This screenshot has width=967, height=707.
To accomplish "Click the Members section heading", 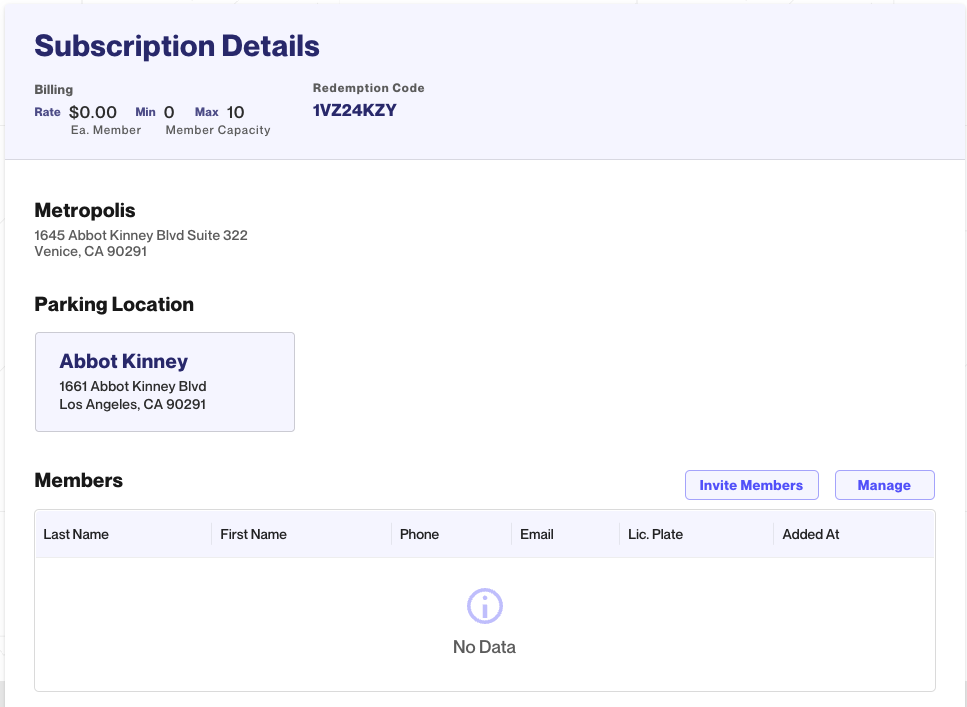I will (x=79, y=480).
